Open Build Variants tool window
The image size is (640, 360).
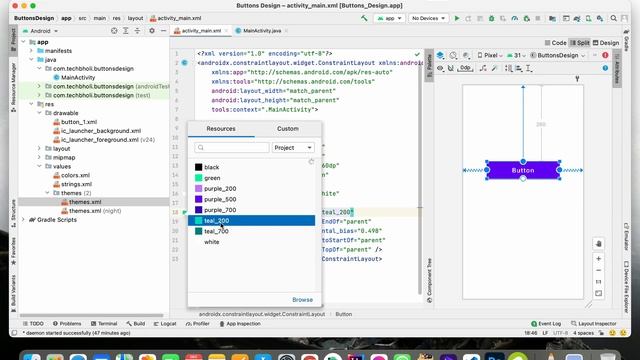click(x=13, y=294)
